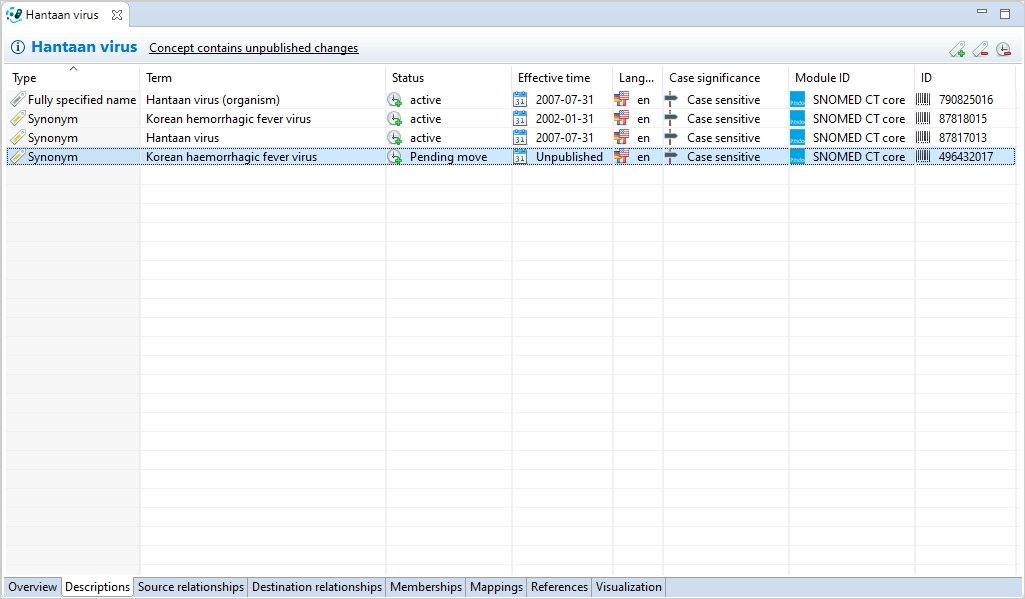The height and width of the screenshot is (599, 1025).
Task: Click the clock icon with red minus
Action: tap(1003, 49)
